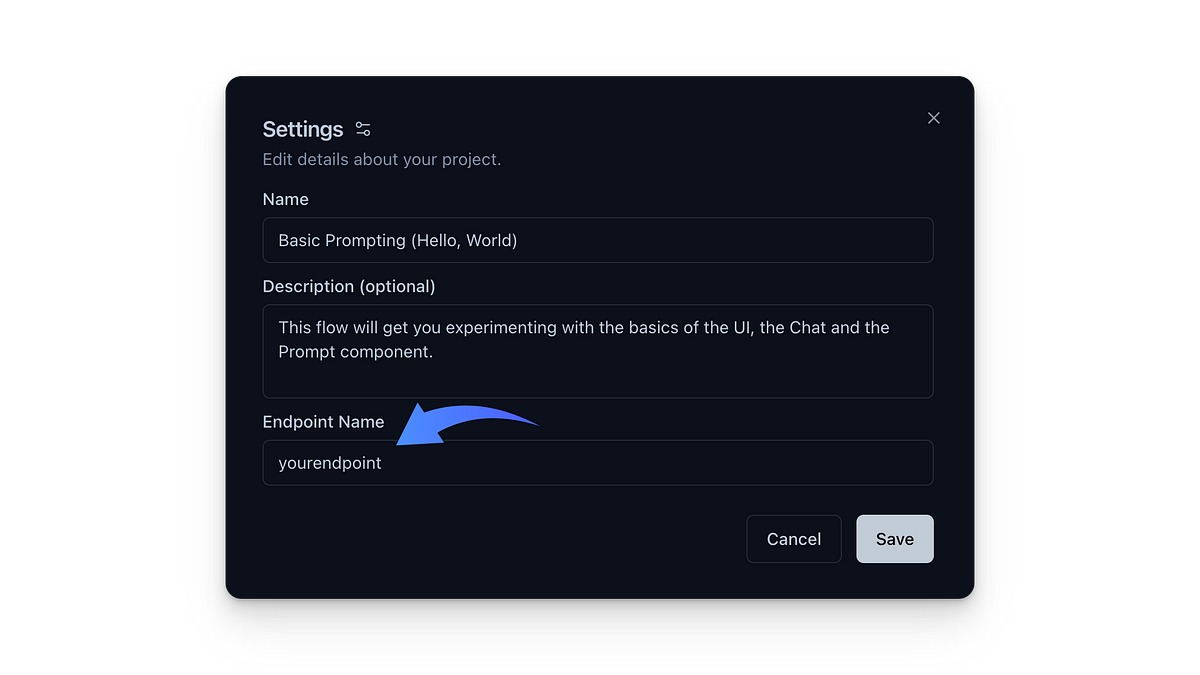Click 'Basic' at start of Name field
The width and height of the screenshot is (1200, 675).
click(301, 240)
